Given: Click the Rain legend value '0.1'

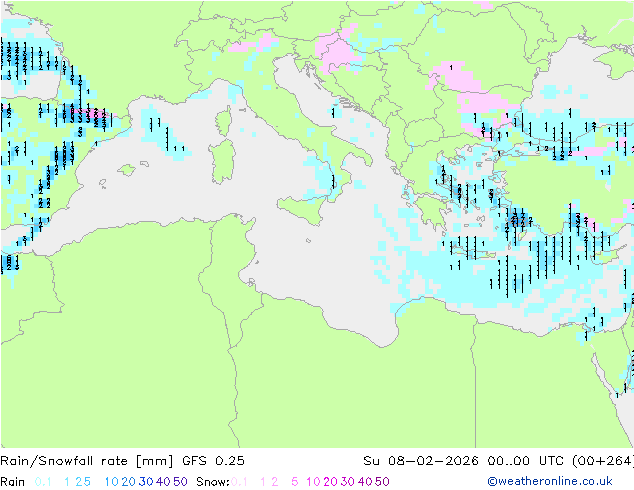Looking at the screenshot, I should [43, 482].
